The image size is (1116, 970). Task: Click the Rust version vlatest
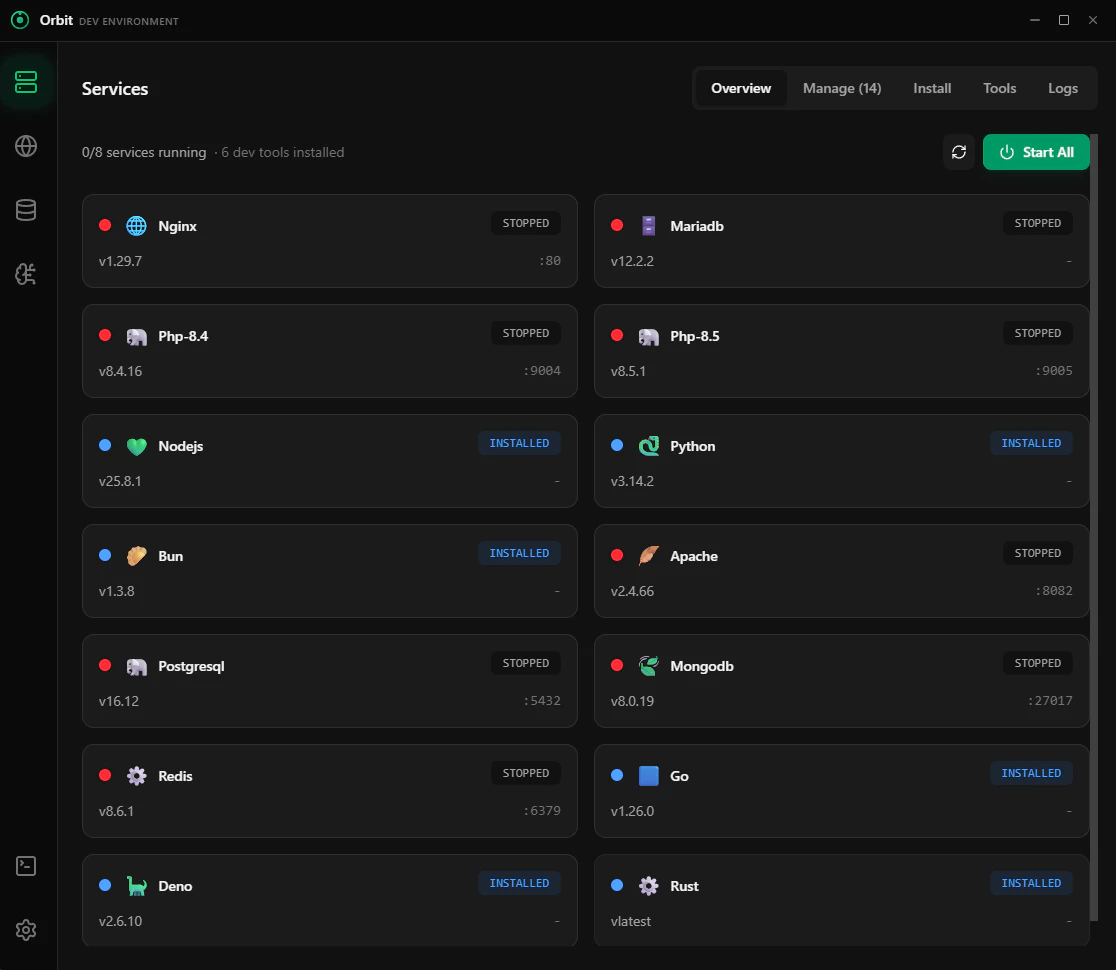631,921
